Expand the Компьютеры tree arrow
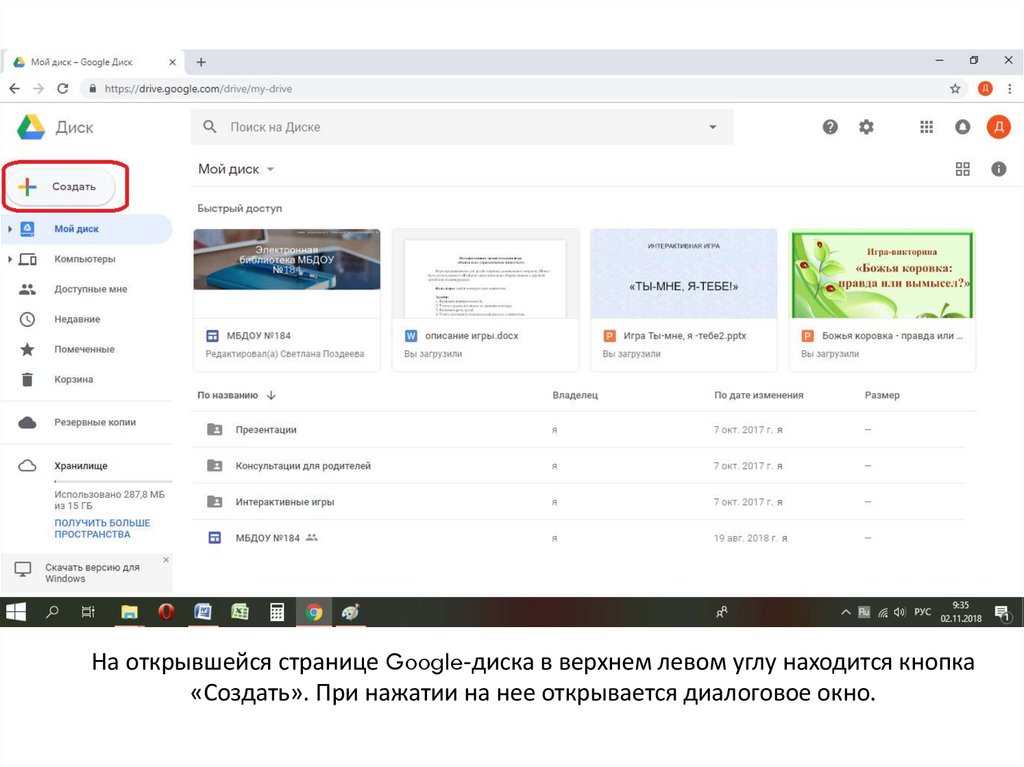Screen dimensions: 1024x767 [x=10, y=259]
